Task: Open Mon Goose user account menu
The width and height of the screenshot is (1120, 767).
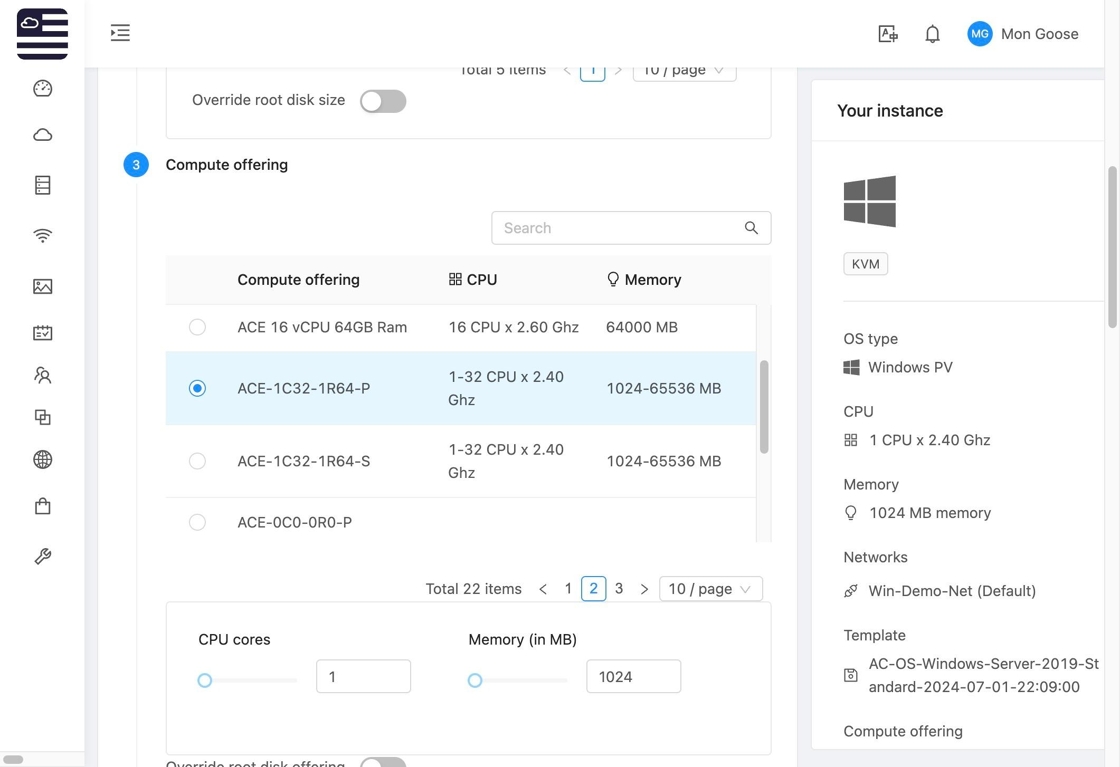Action: click(x=1022, y=34)
